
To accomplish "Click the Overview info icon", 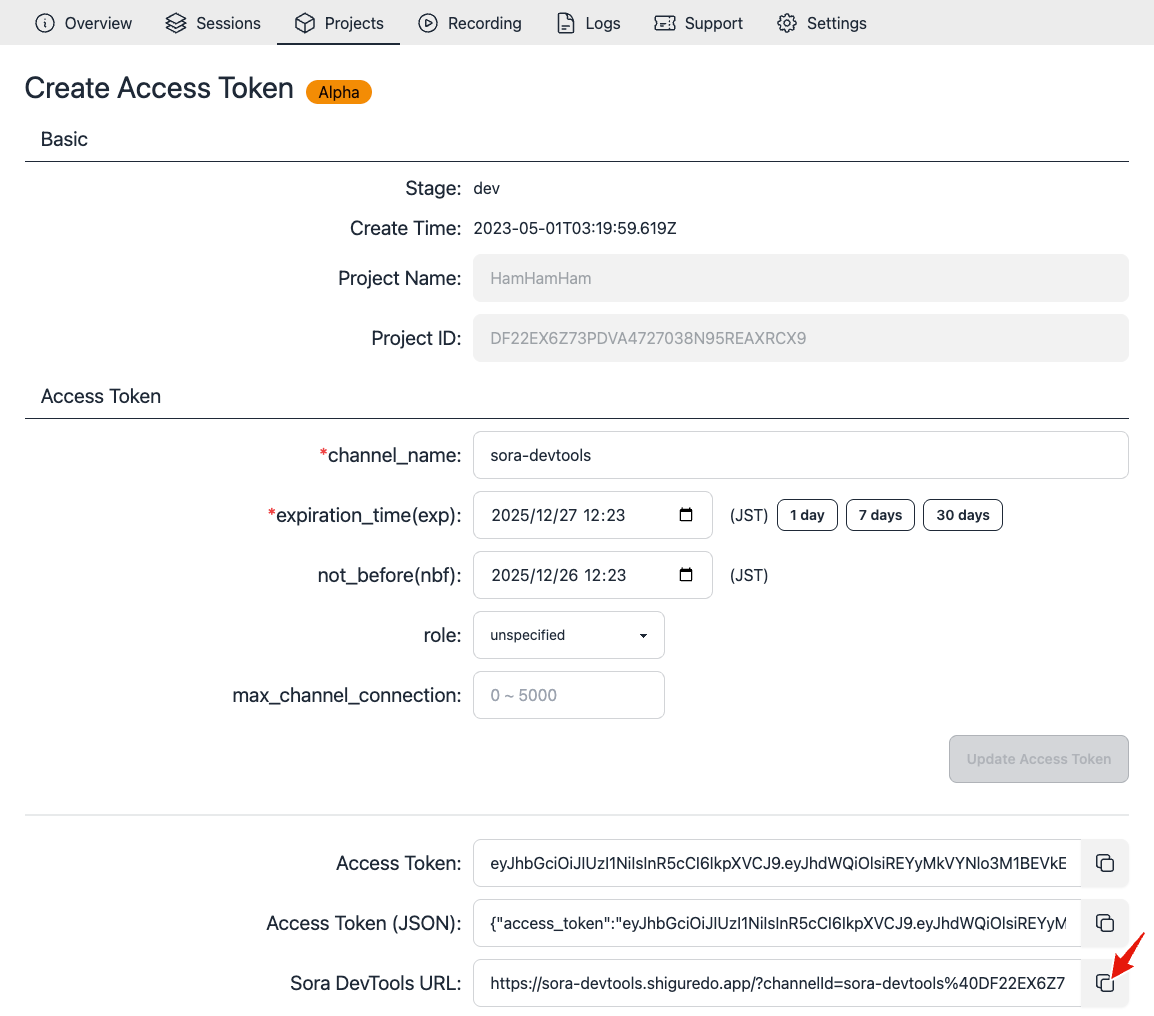I will [x=45, y=23].
